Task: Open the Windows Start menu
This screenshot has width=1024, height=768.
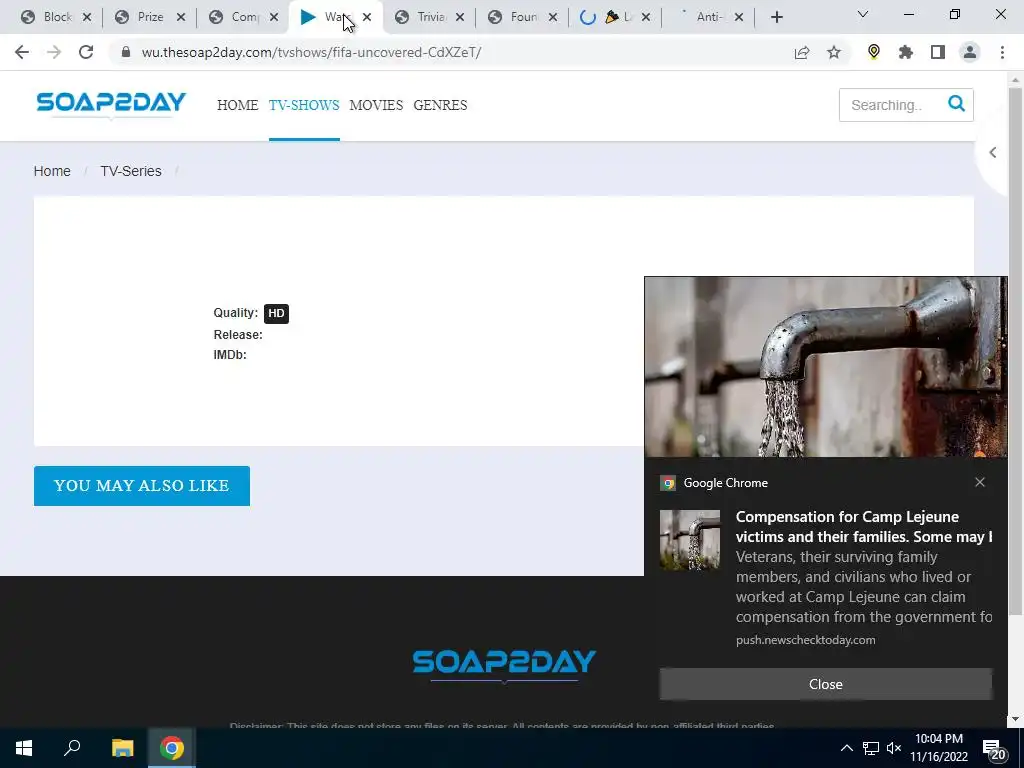Action: 24,748
